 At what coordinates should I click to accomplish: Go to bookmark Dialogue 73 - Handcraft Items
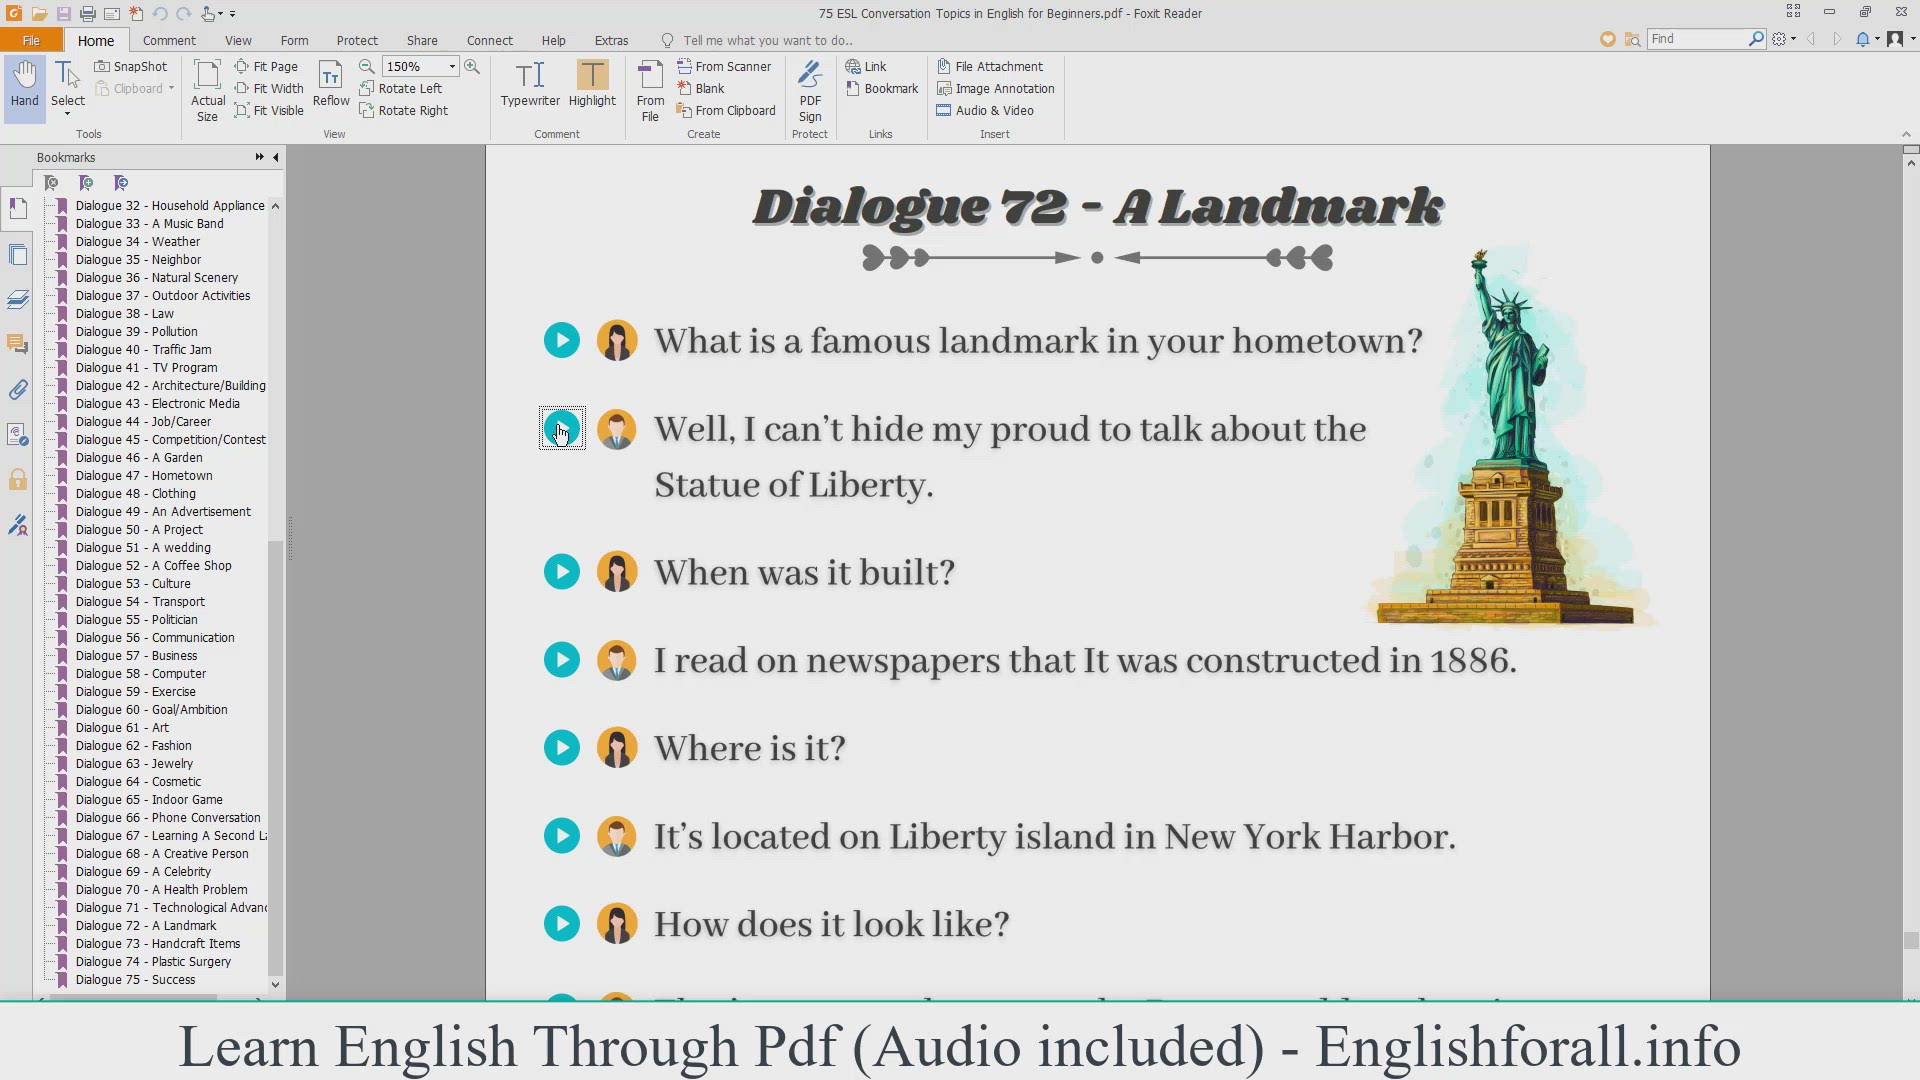tap(158, 943)
